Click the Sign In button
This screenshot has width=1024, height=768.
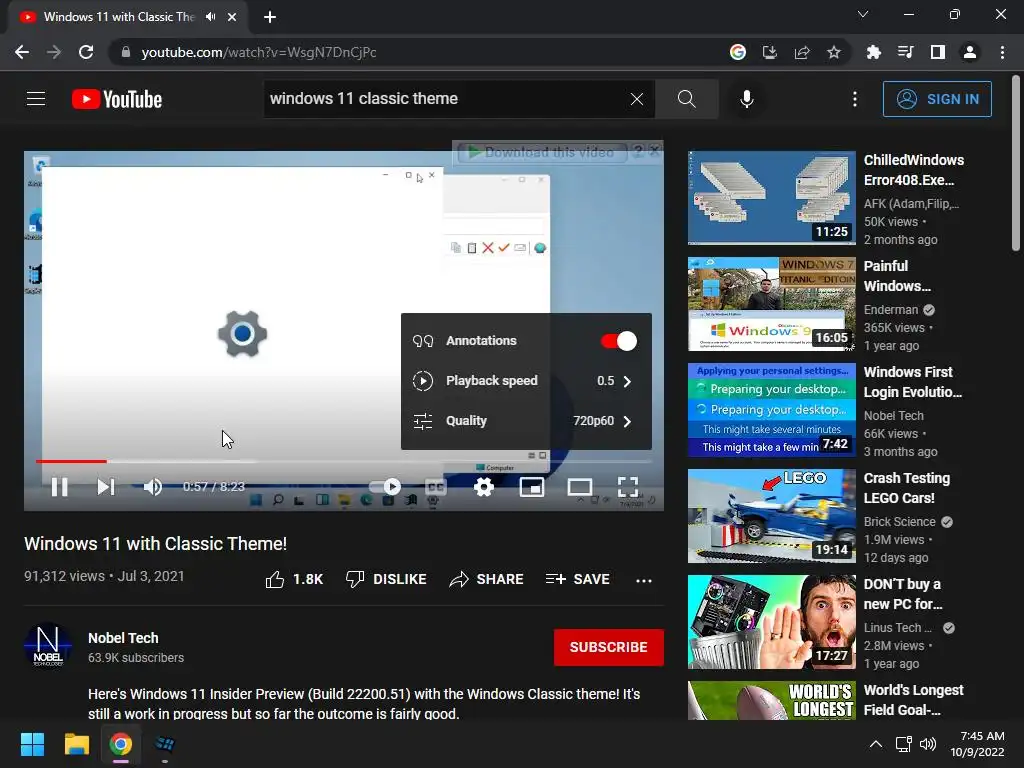click(x=936, y=99)
